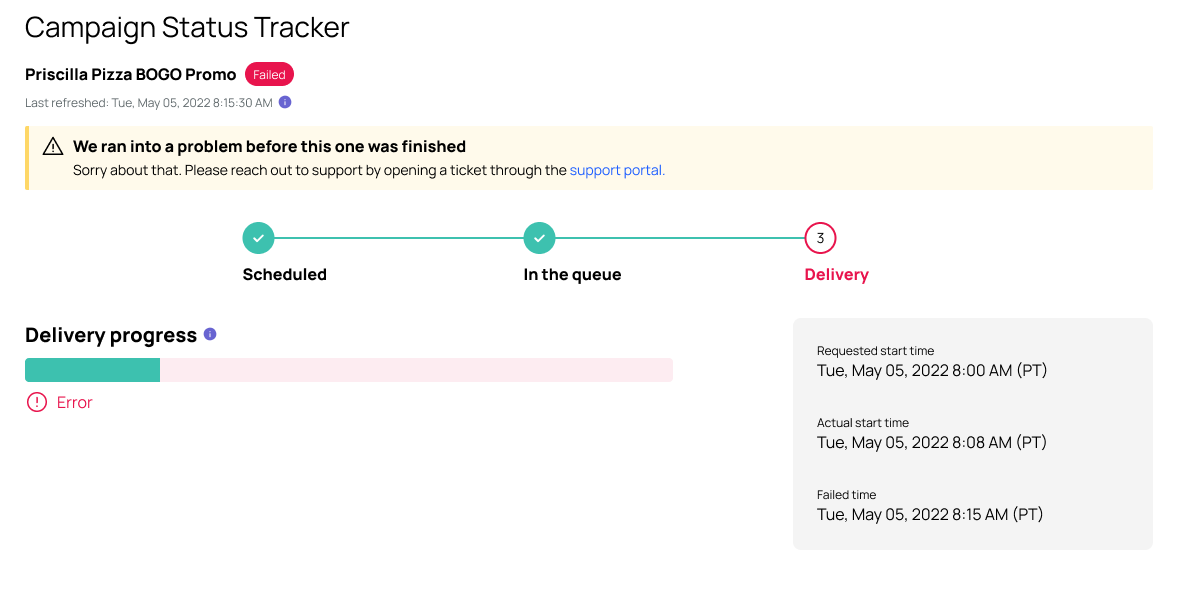Screen dimensions: 1178x595
Task: Click the warning triangle icon in the banner
Action: (53, 146)
